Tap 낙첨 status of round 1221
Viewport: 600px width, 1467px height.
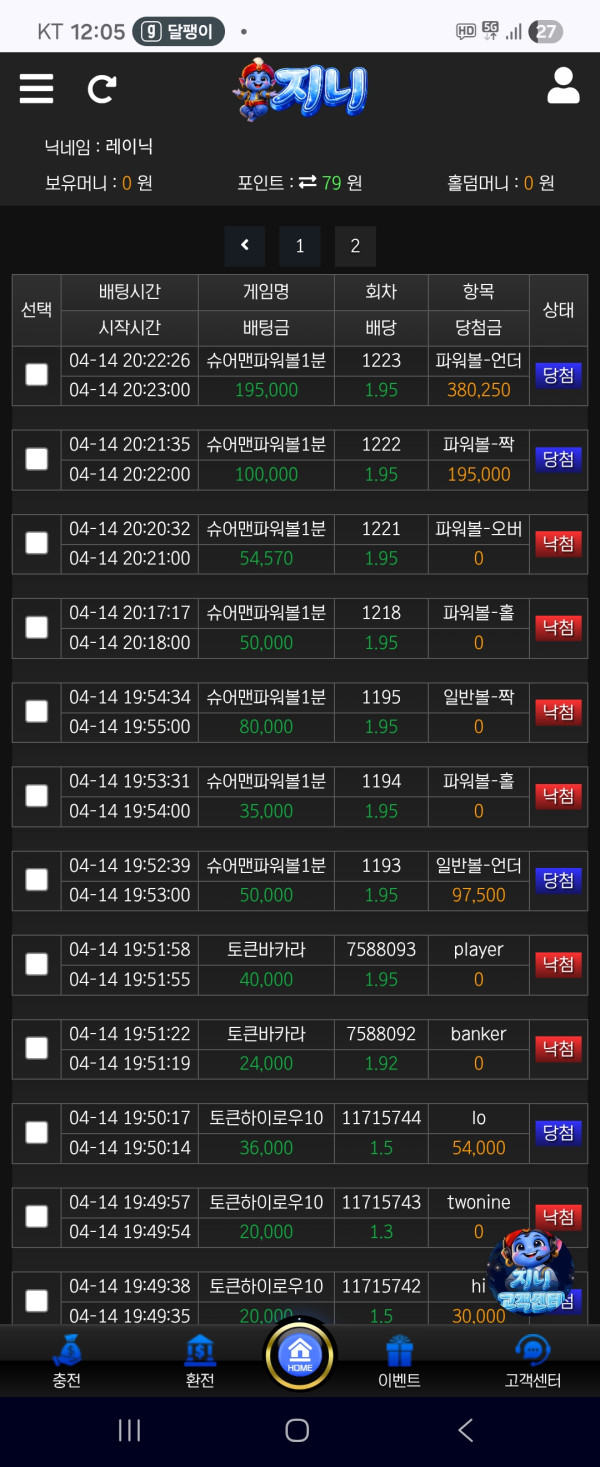559,543
